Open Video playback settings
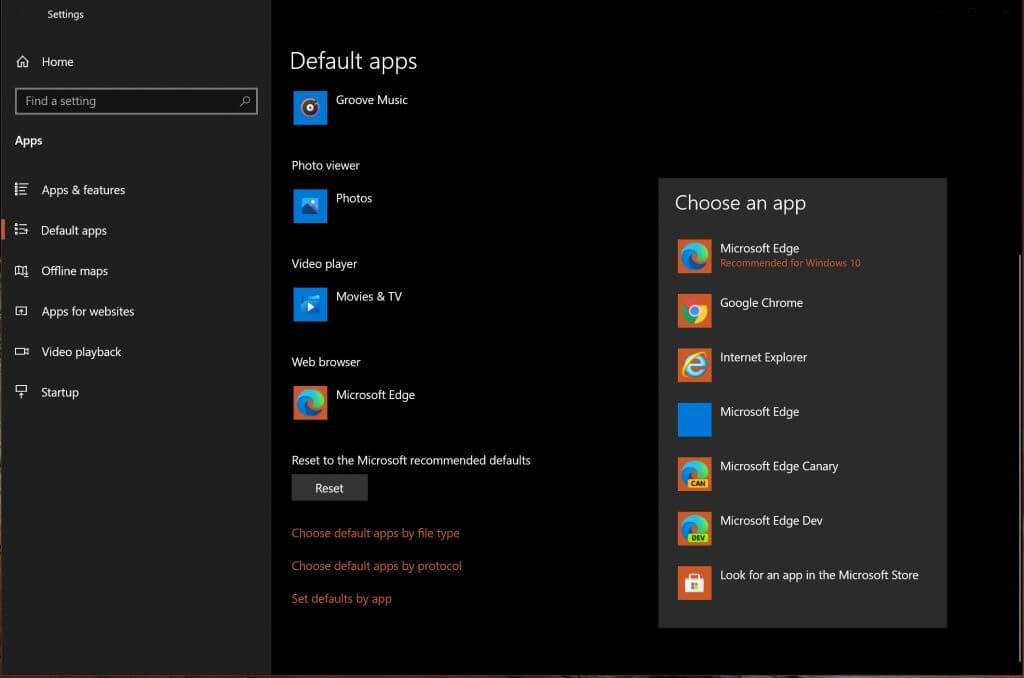The image size is (1024, 678). [x=80, y=351]
